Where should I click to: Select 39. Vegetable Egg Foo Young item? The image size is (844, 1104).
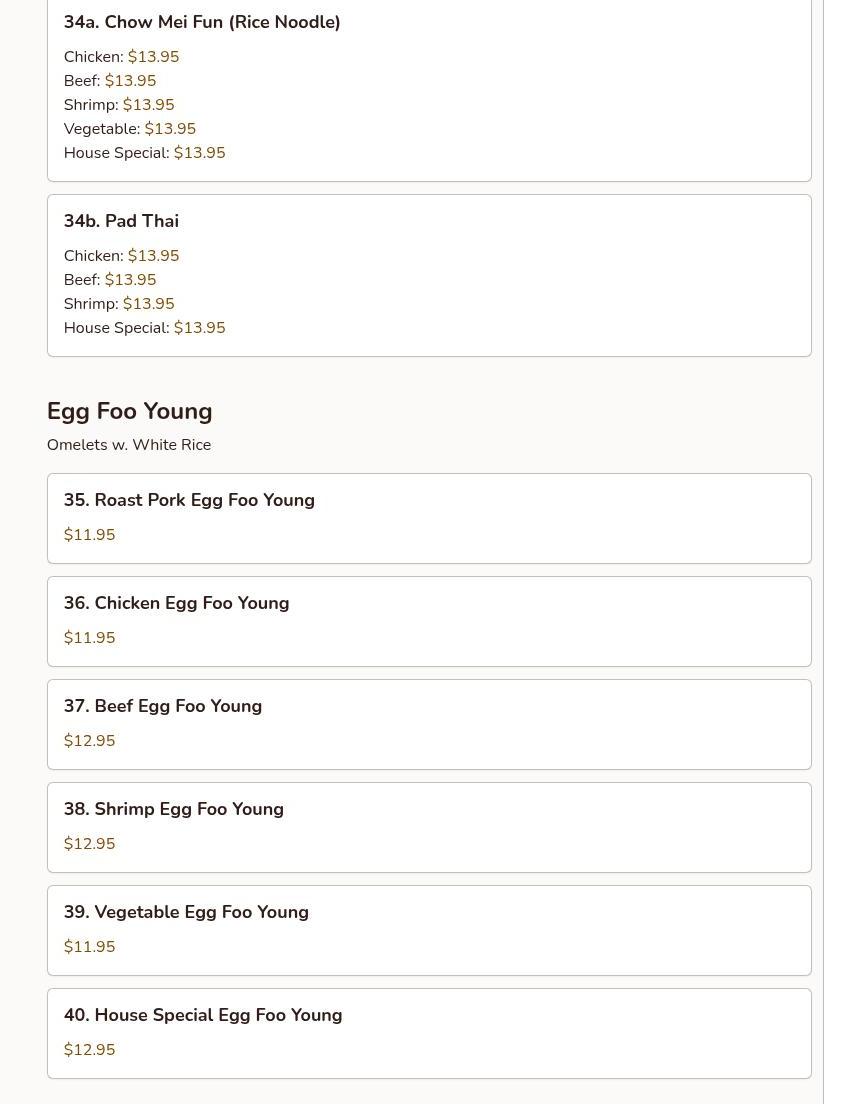click(x=186, y=912)
